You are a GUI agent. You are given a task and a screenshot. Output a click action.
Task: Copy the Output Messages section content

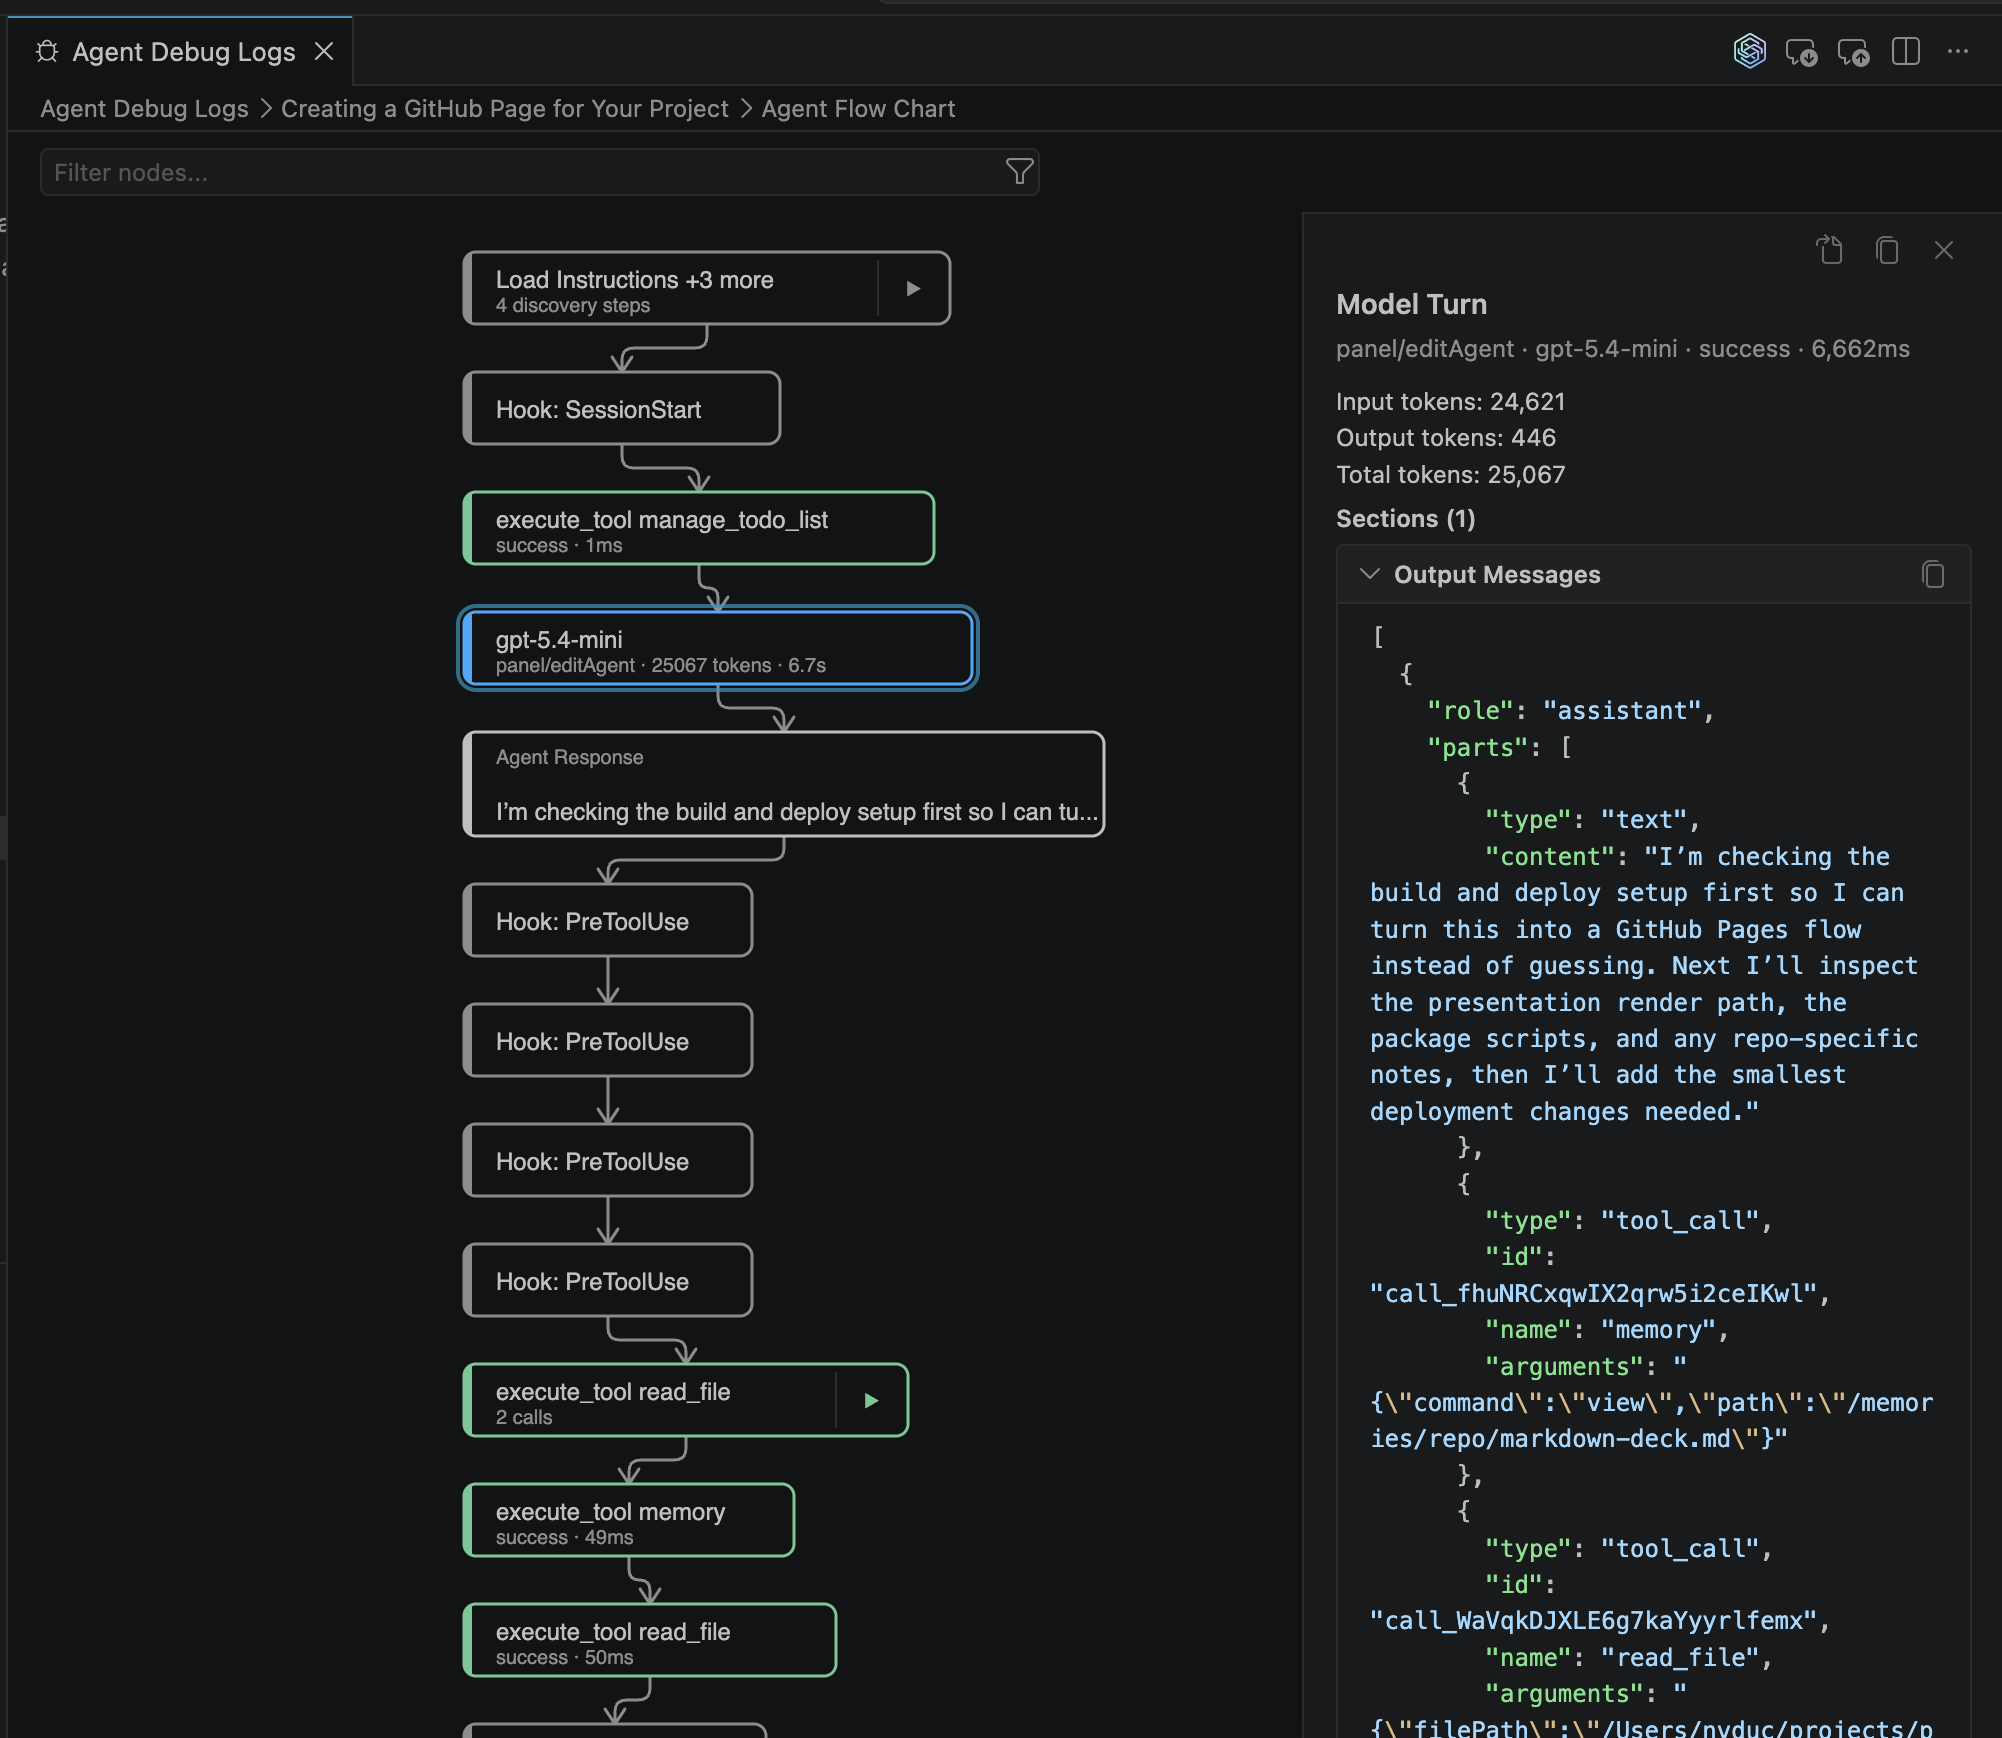tap(1932, 574)
